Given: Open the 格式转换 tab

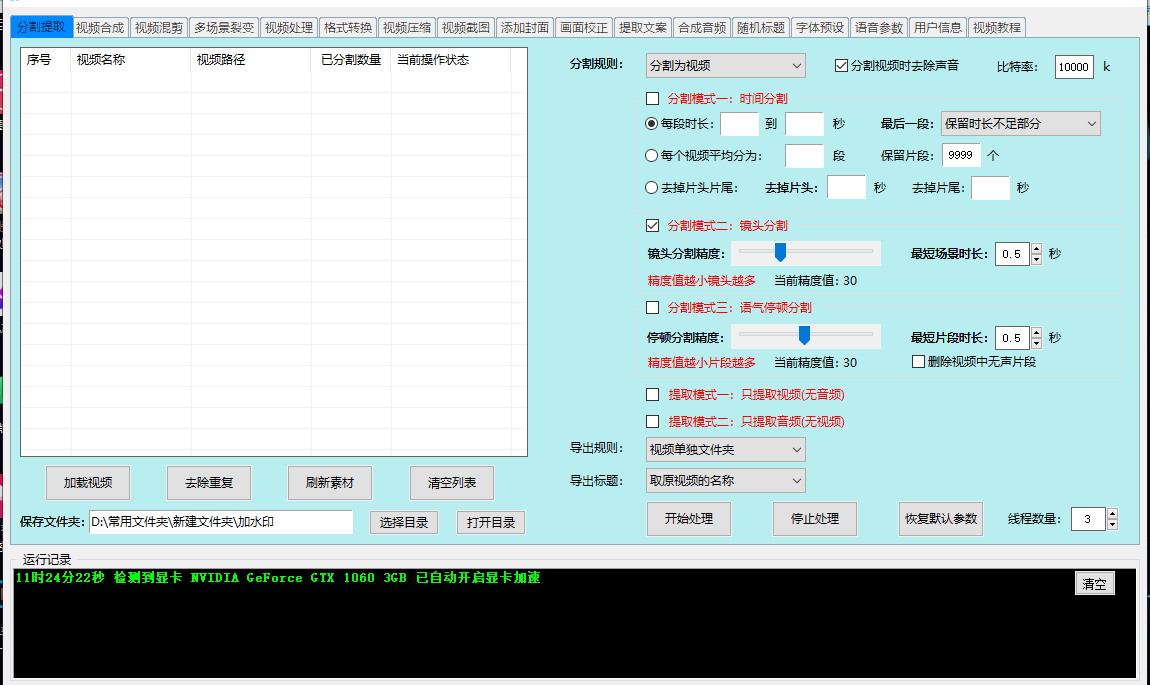Looking at the screenshot, I should click(348, 27).
